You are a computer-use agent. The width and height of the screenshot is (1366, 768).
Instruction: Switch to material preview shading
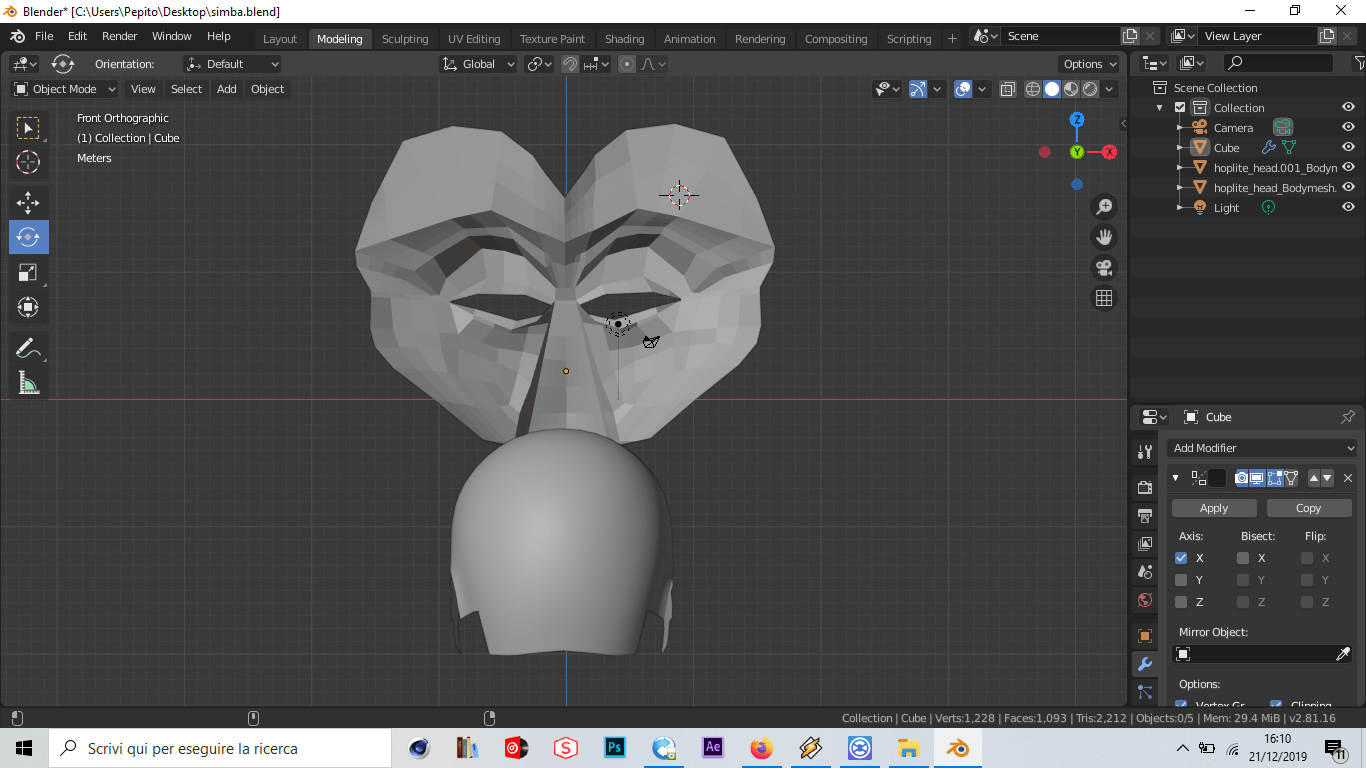pyautogui.click(x=1071, y=89)
